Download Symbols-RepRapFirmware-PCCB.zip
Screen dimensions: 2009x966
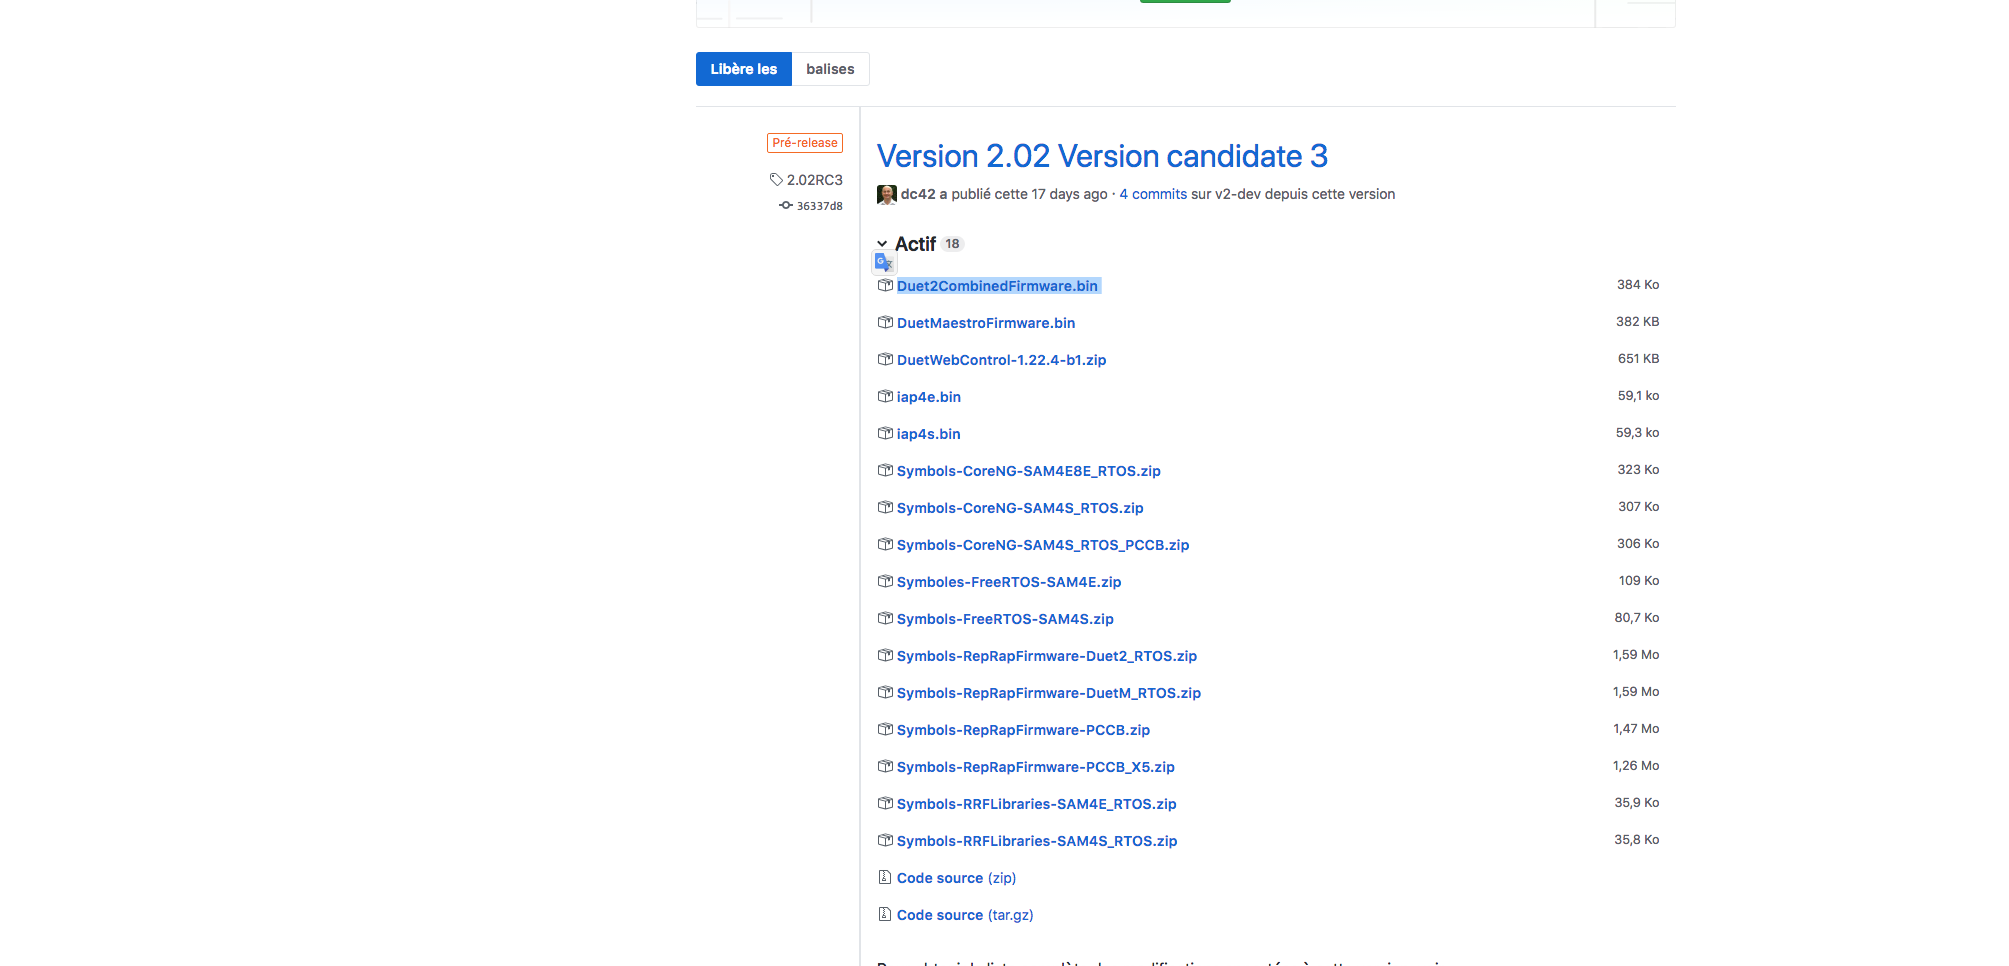[x=1023, y=730]
